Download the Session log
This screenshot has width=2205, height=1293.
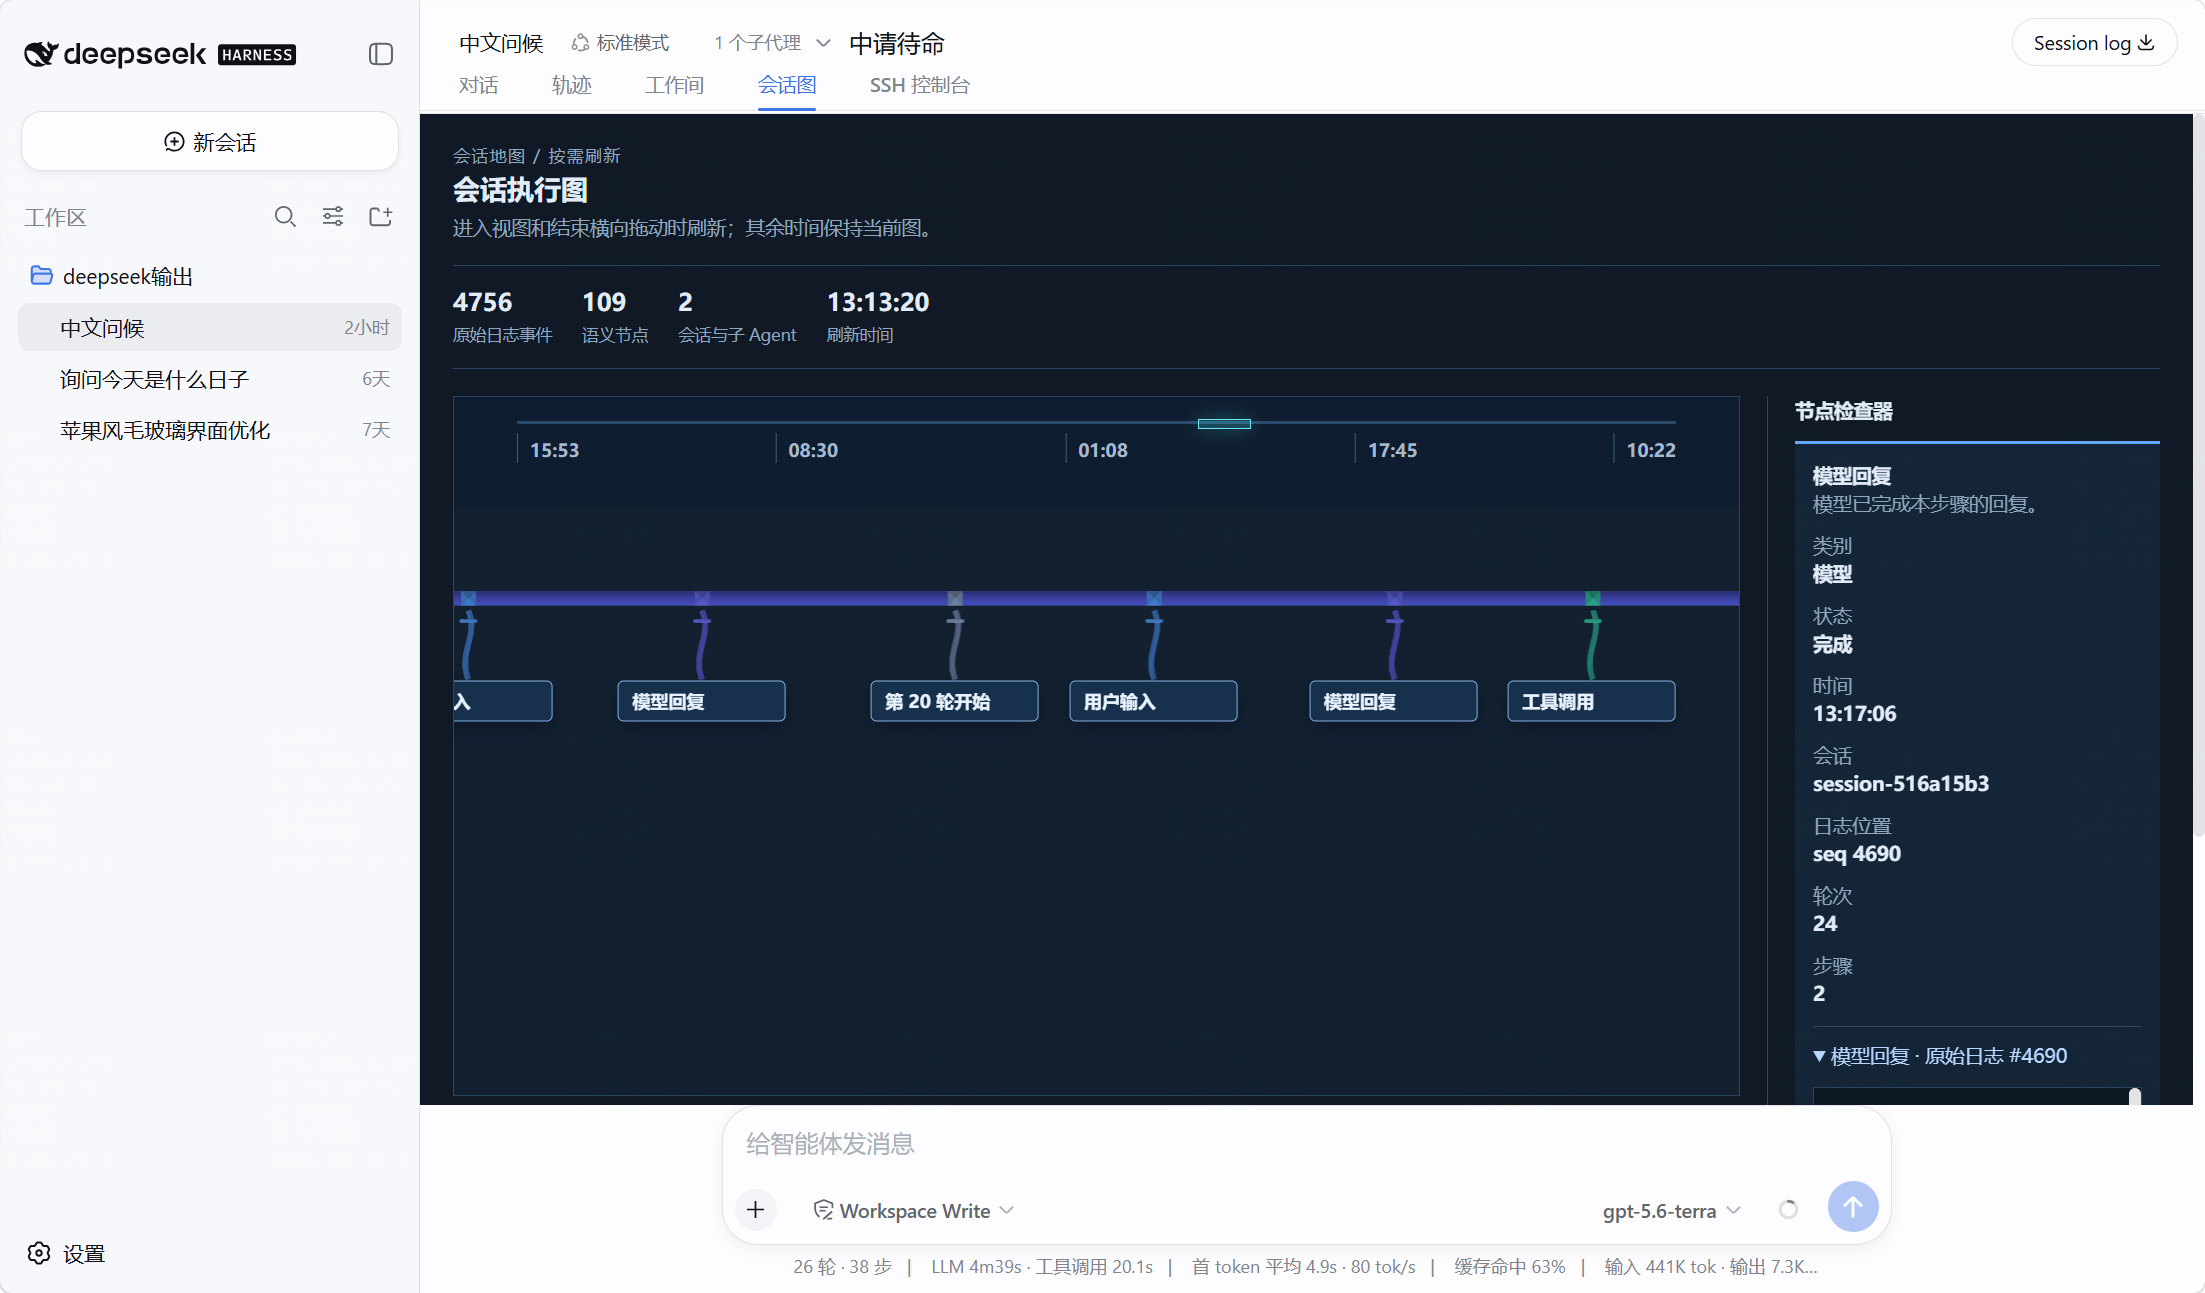(2094, 43)
